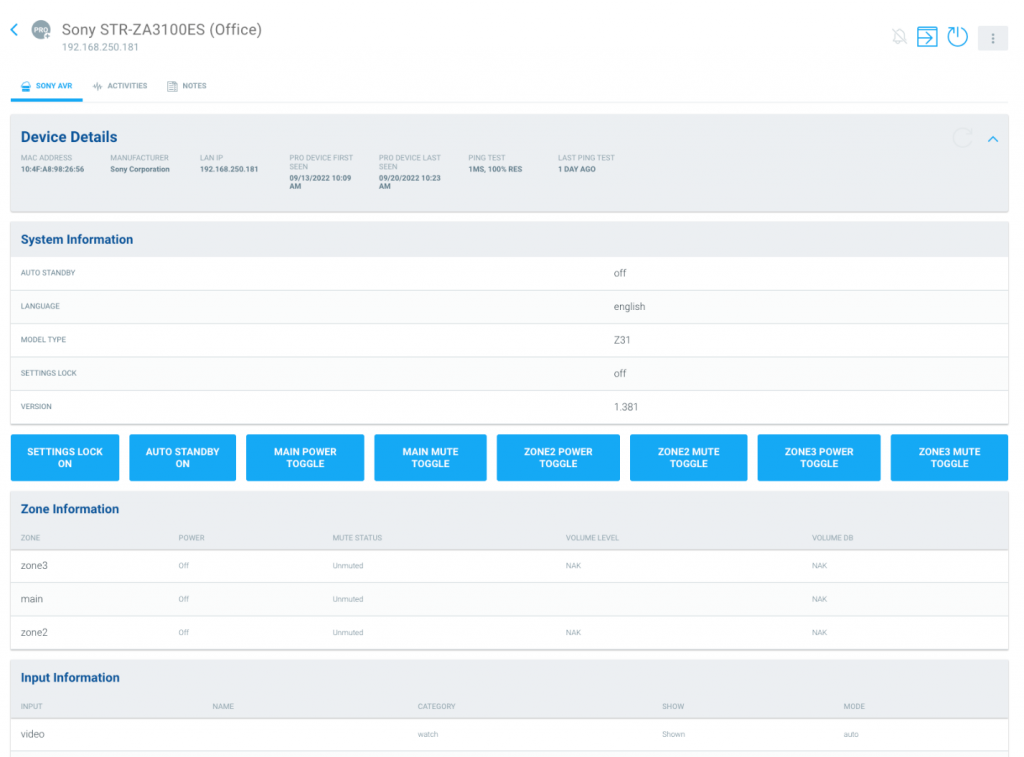Viewport: 1024px width, 757px height.
Task: Select the video input row
Action: pos(509,734)
